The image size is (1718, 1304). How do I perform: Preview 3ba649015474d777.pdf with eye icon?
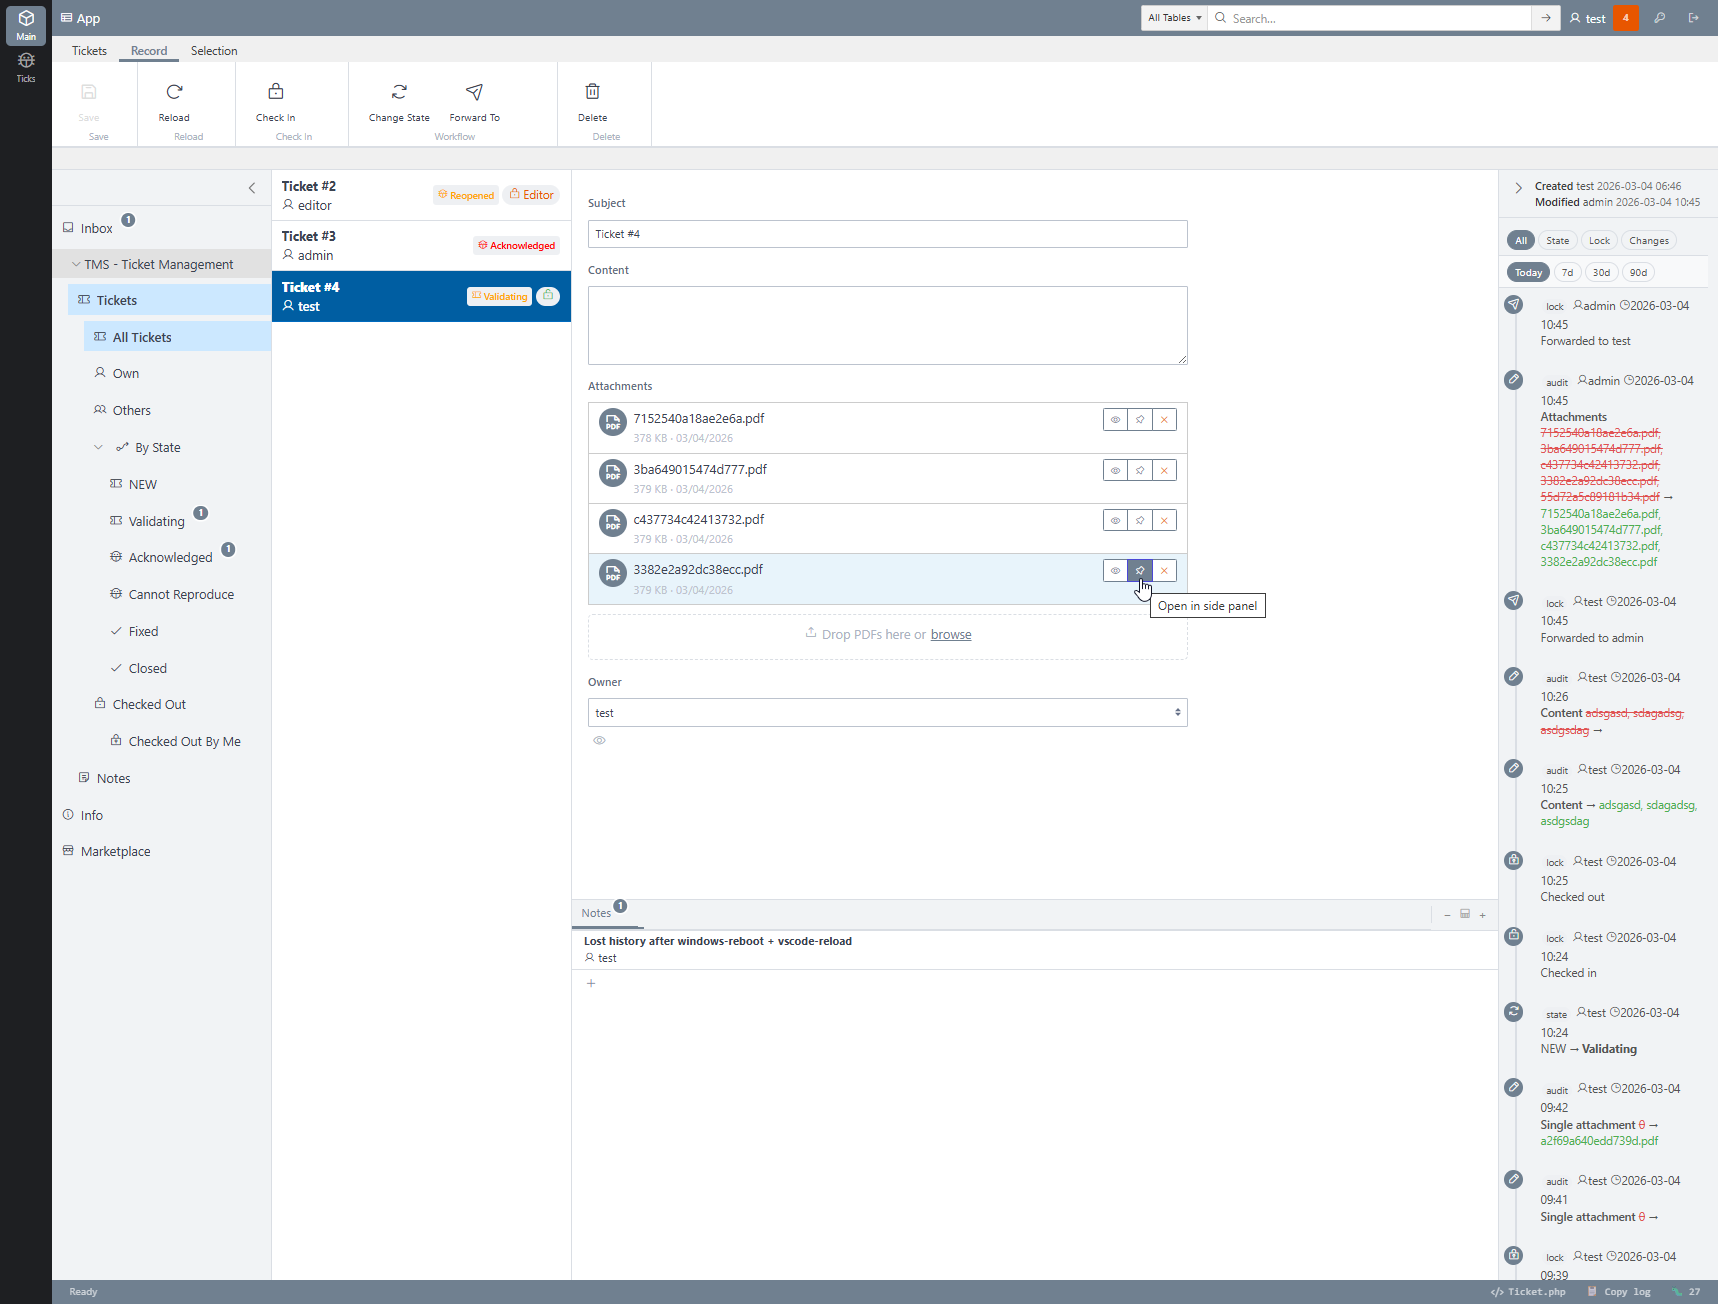(1115, 470)
